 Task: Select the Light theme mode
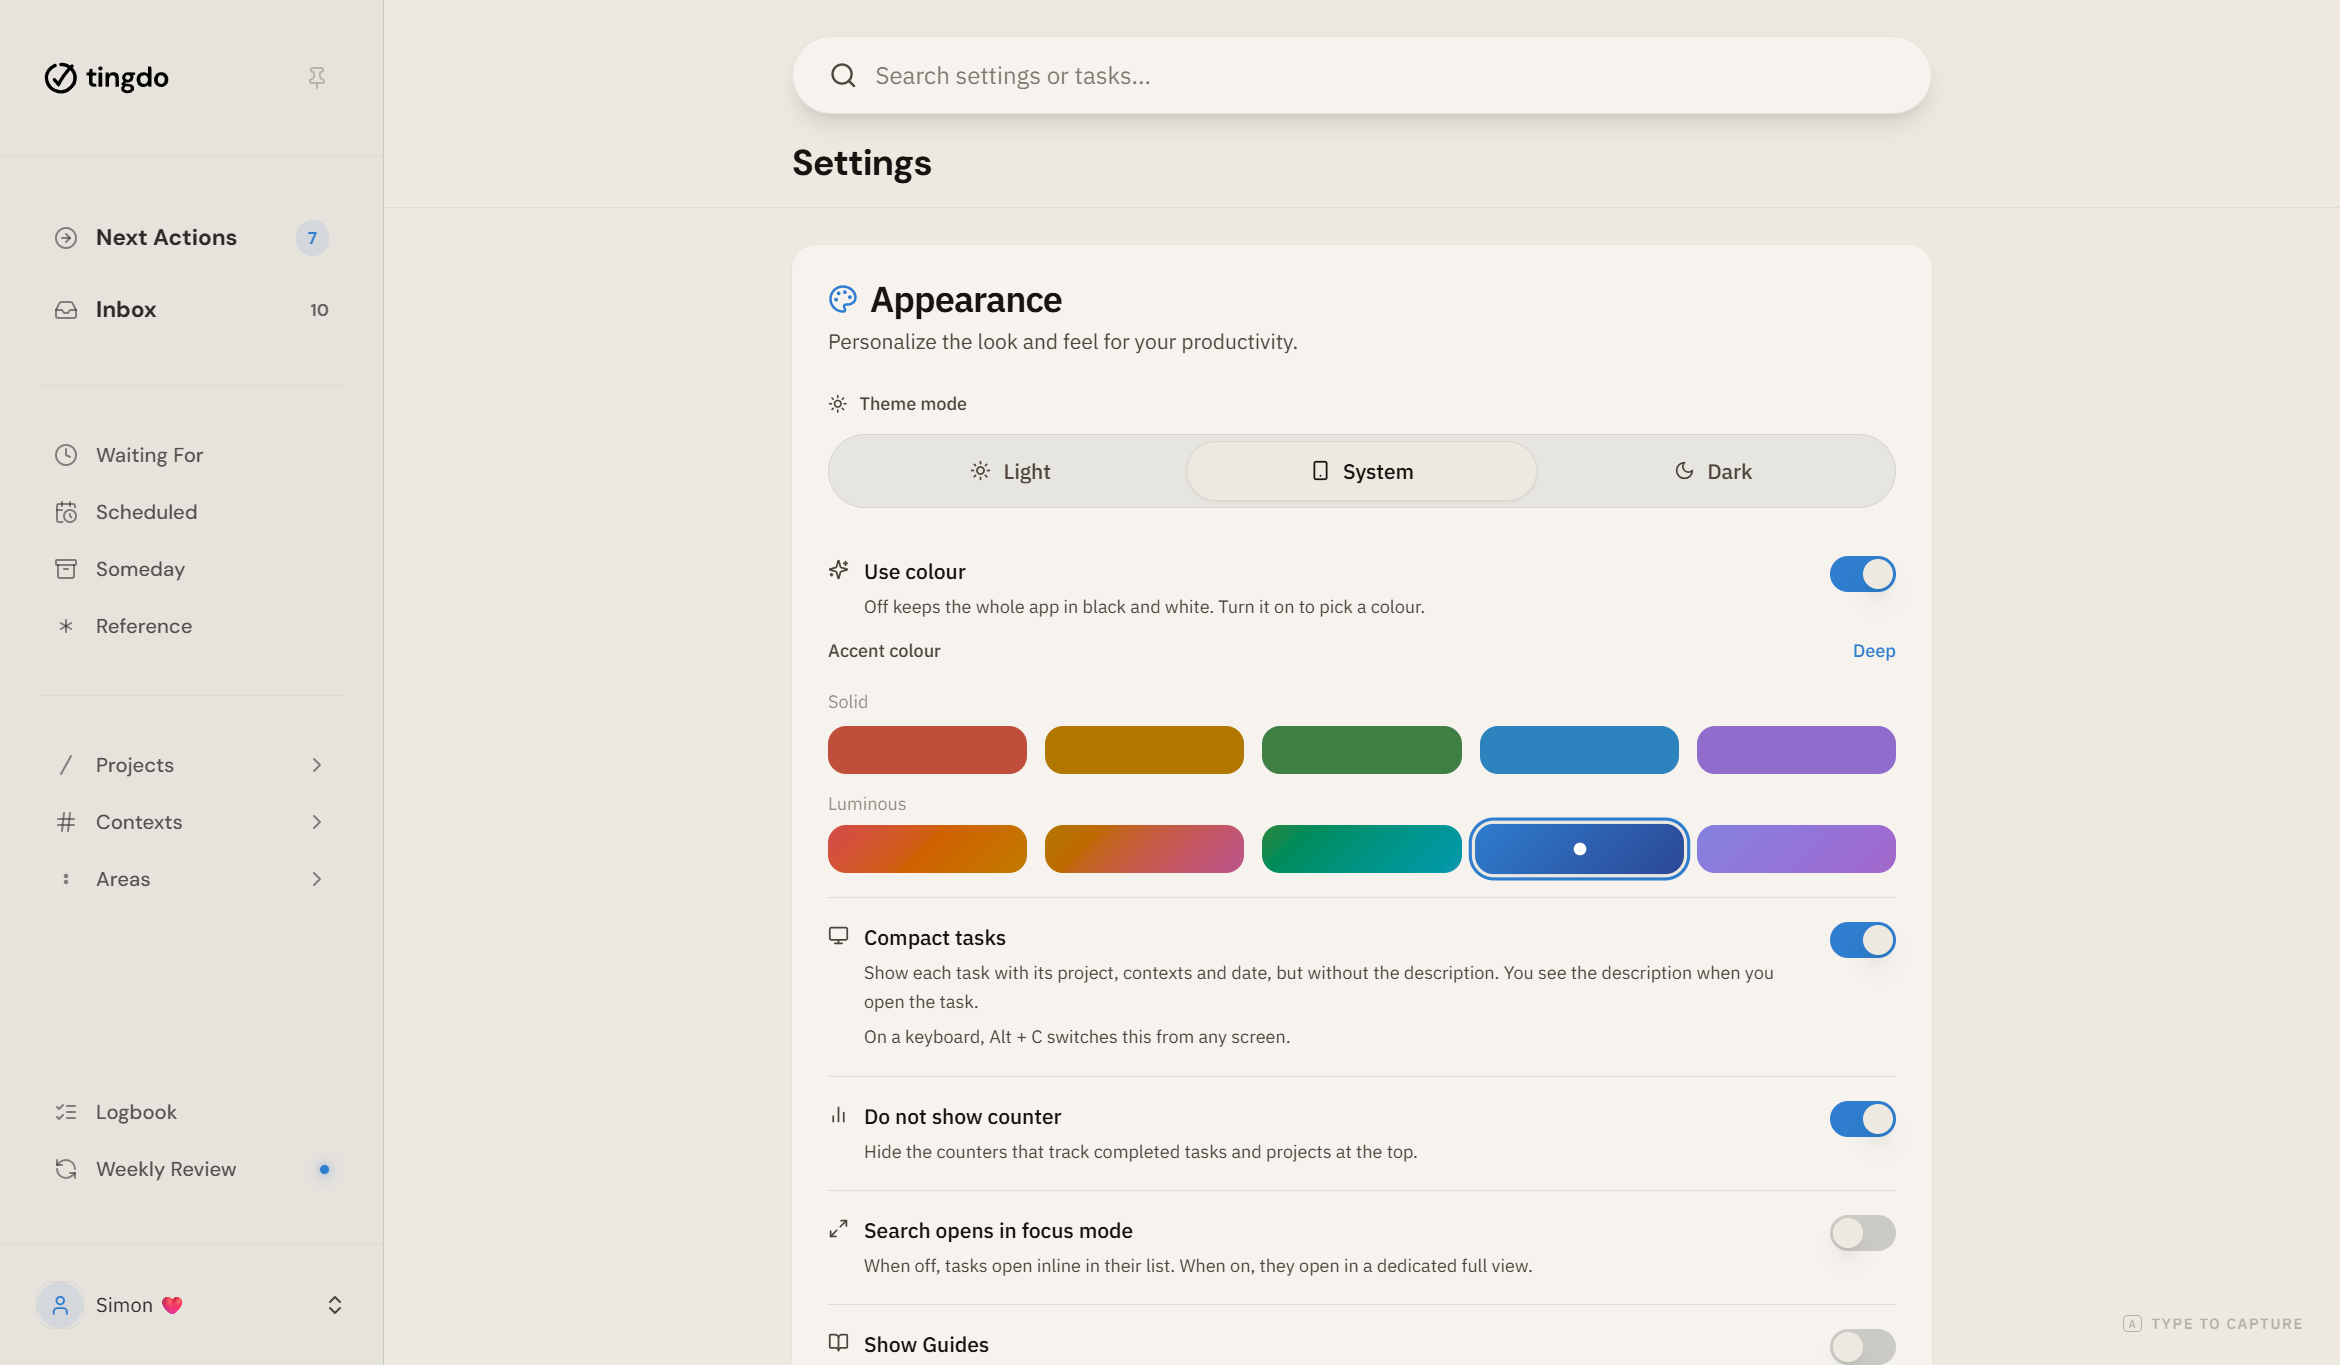pyautogui.click(x=1010, y=471)
